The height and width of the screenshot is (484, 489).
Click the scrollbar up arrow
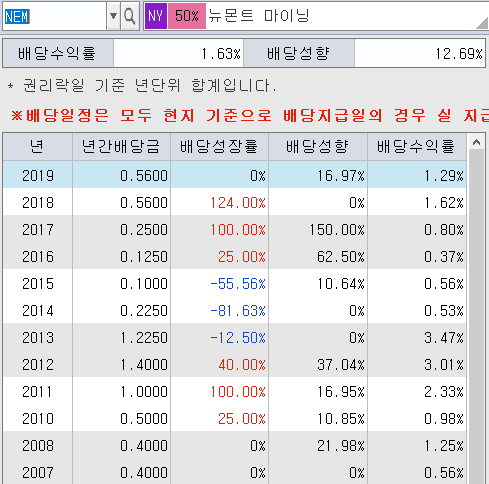point(476,143)
